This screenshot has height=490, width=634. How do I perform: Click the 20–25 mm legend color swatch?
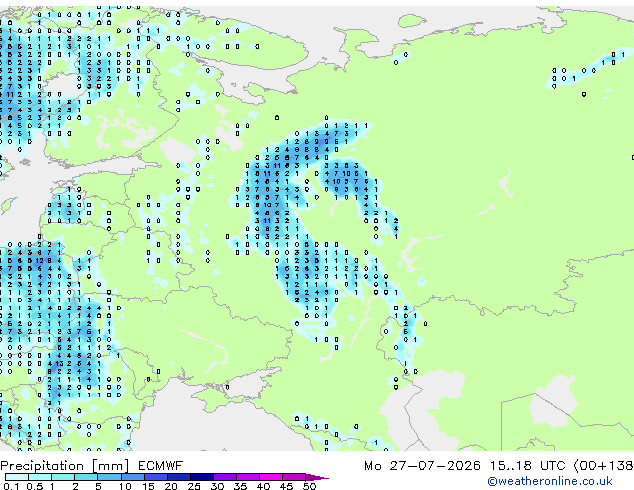click(x=178, y=477)
